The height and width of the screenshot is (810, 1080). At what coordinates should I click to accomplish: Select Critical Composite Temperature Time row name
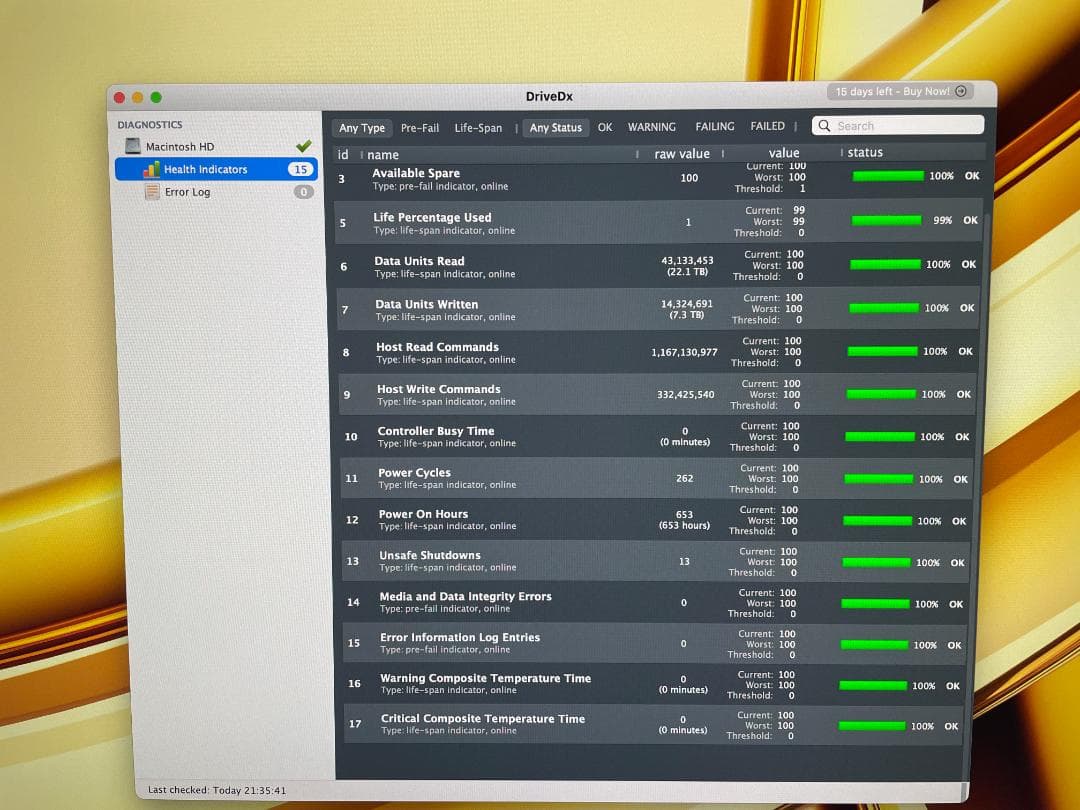tap(483, 719)
